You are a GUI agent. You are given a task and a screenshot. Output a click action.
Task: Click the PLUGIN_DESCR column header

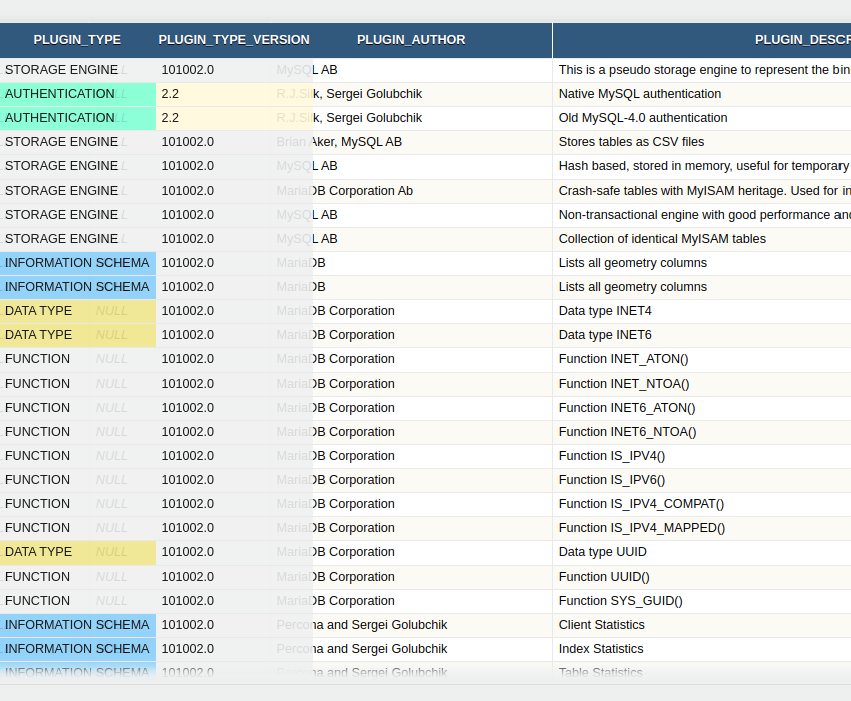[802, 40]
